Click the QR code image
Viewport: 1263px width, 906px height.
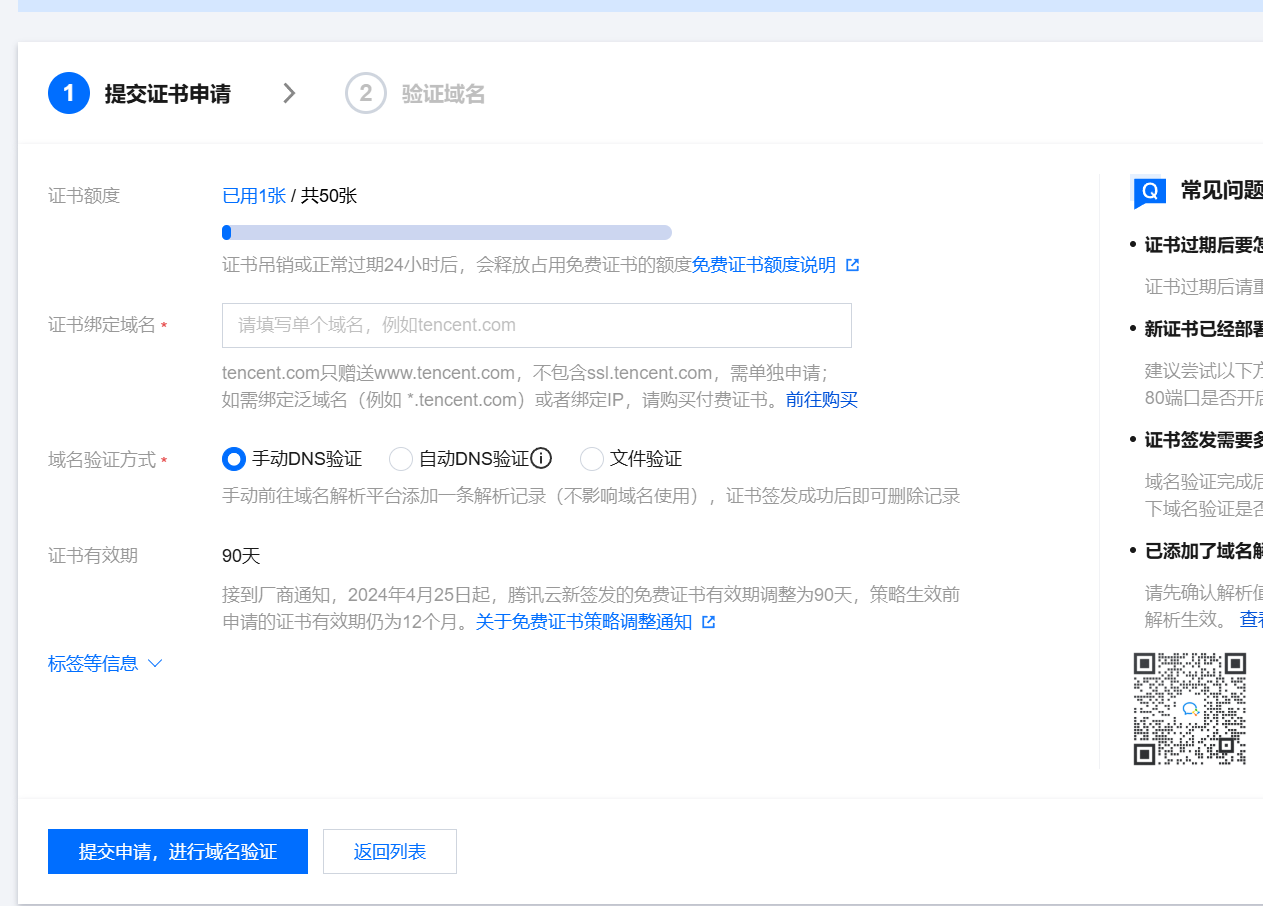[1189, 709]
